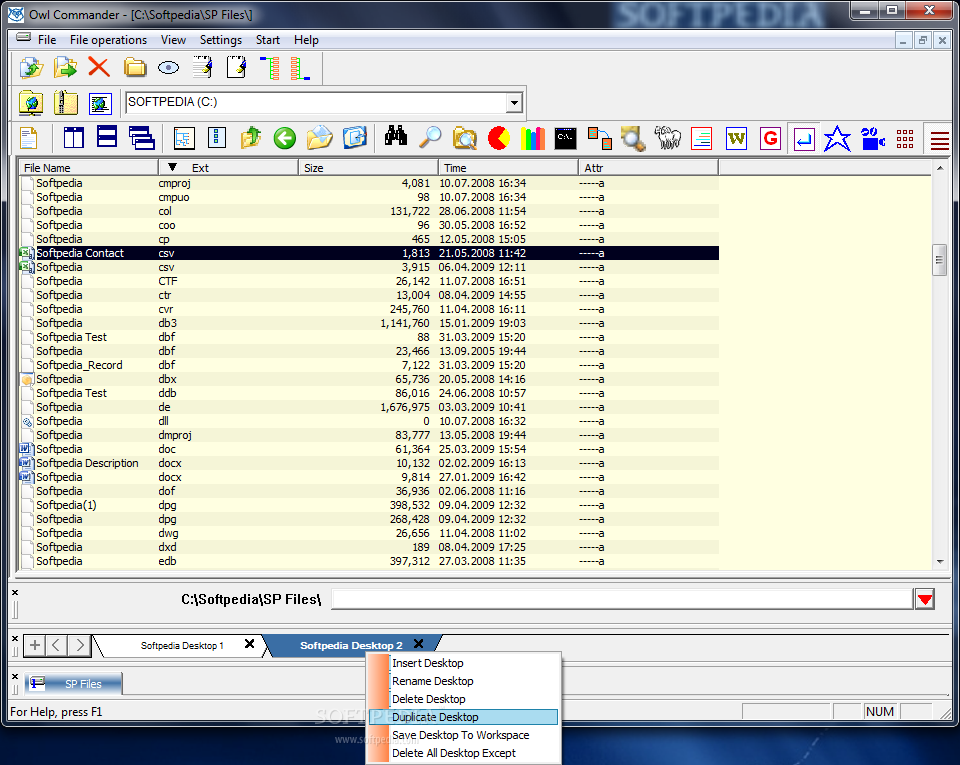Image resolution: width=960 pixels, height=765 pixels.
Task: Select Save Desktop To Workspace entry
Action: coord(463,735)
